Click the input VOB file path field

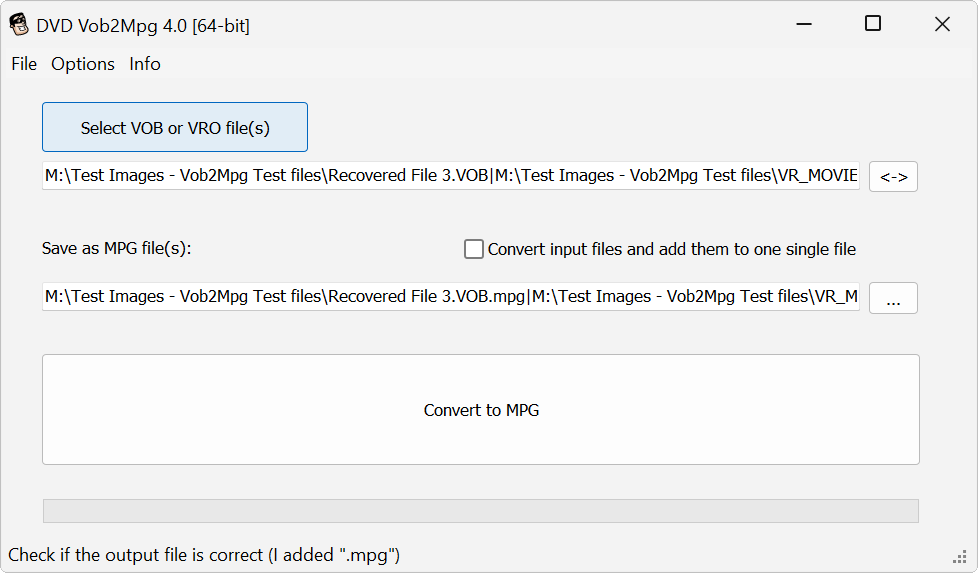450,176
